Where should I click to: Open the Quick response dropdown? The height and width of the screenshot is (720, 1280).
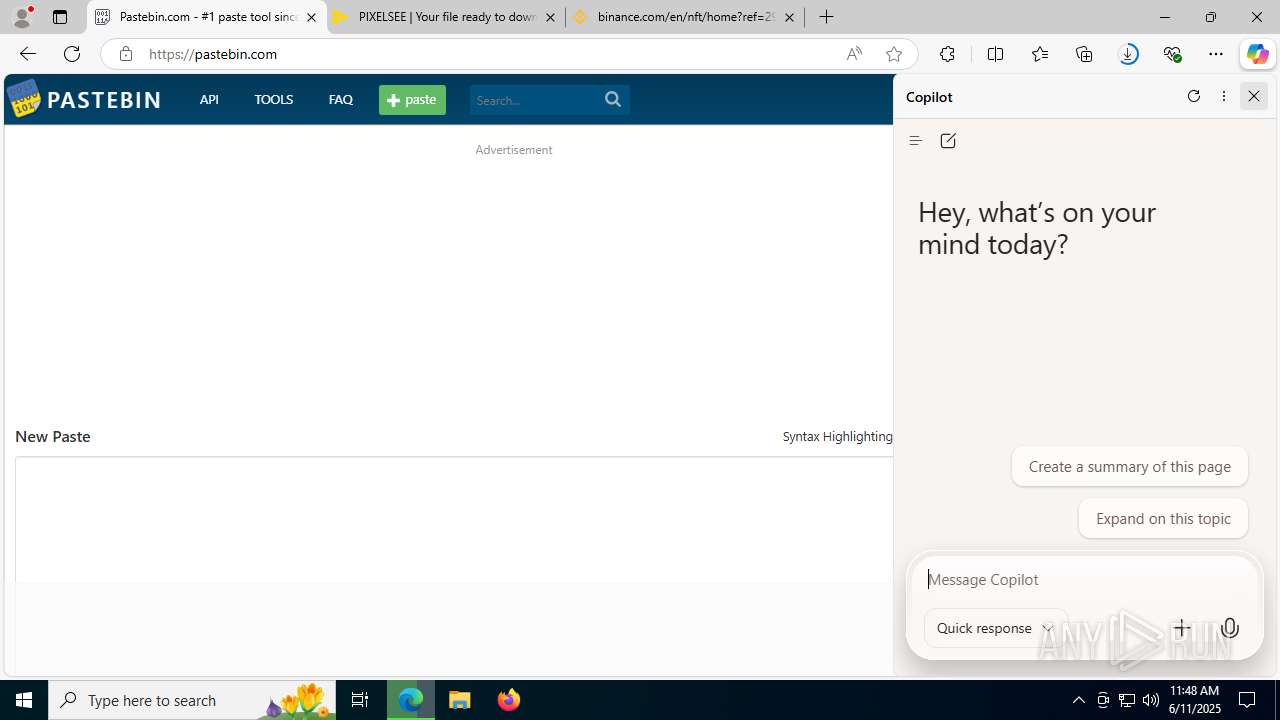(x=996, y=628)
